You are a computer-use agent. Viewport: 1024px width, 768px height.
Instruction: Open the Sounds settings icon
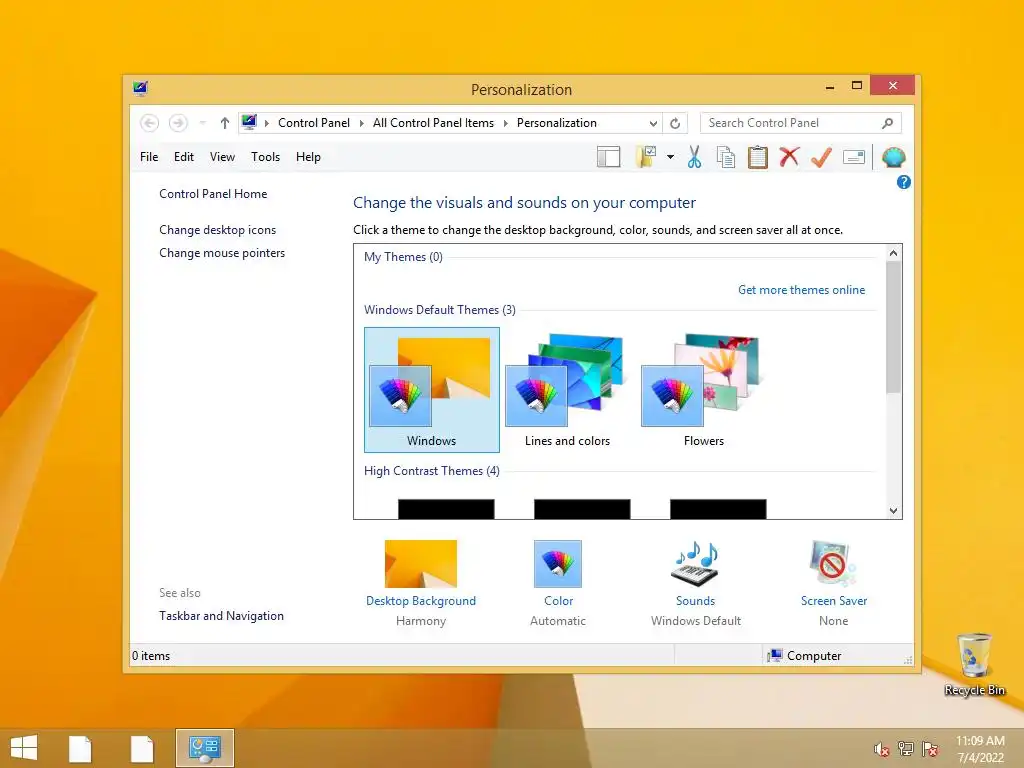[x=696, y=564]
